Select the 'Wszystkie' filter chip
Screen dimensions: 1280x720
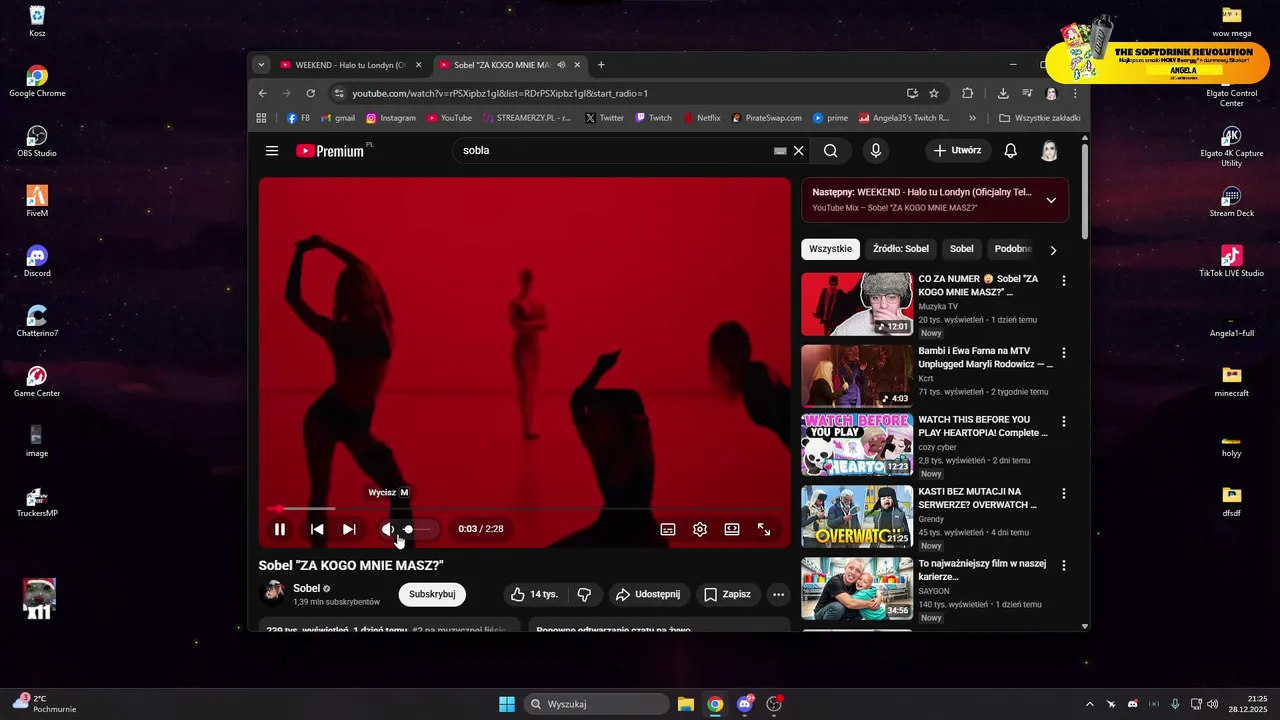click(x=830, y=249)
